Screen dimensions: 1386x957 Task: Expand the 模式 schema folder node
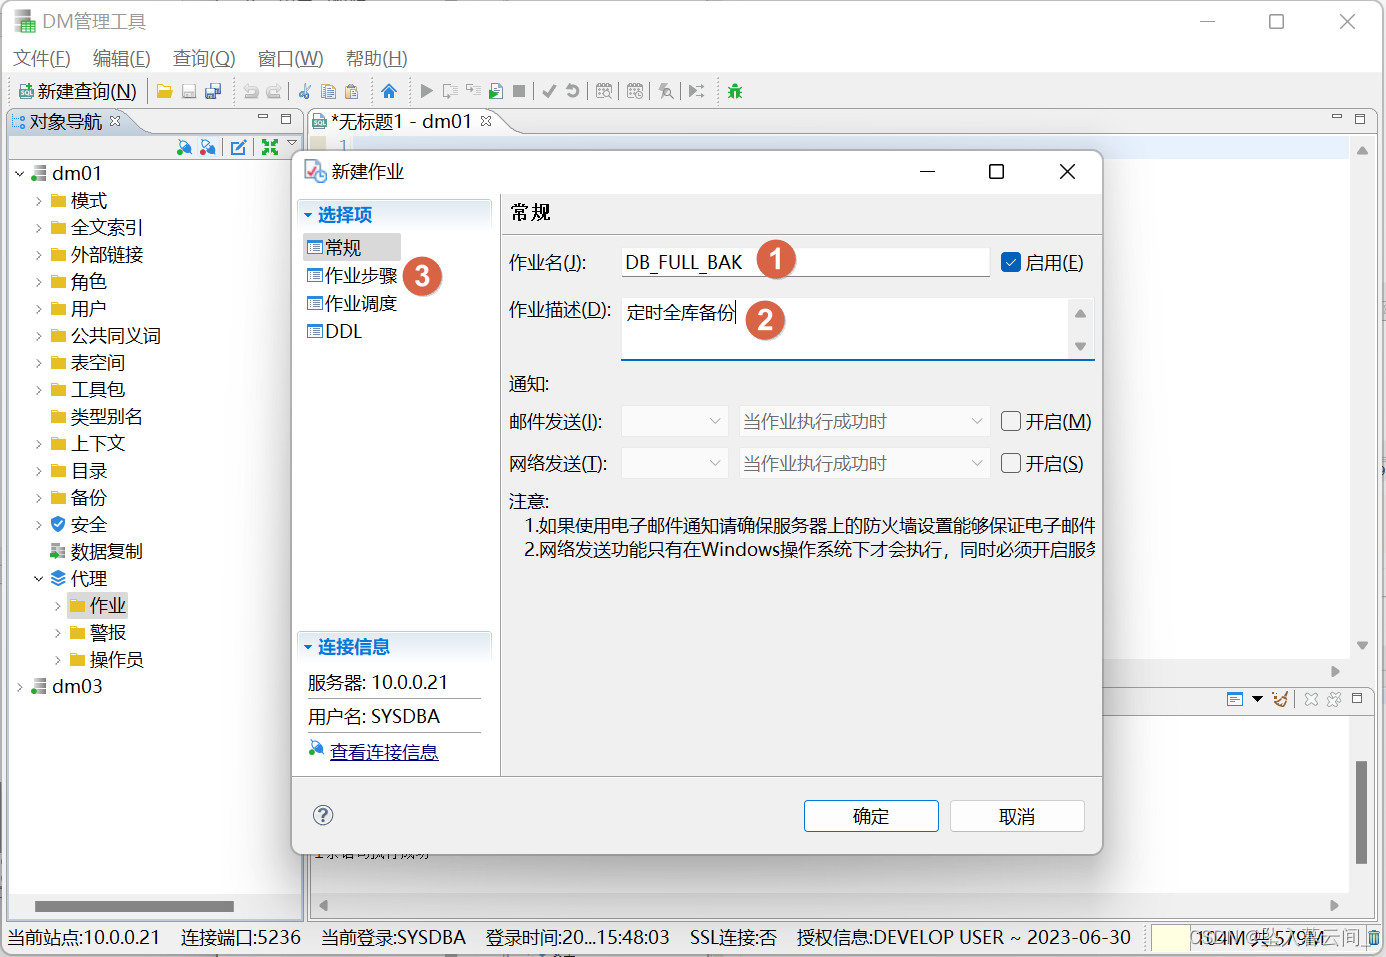pos(39,201)
